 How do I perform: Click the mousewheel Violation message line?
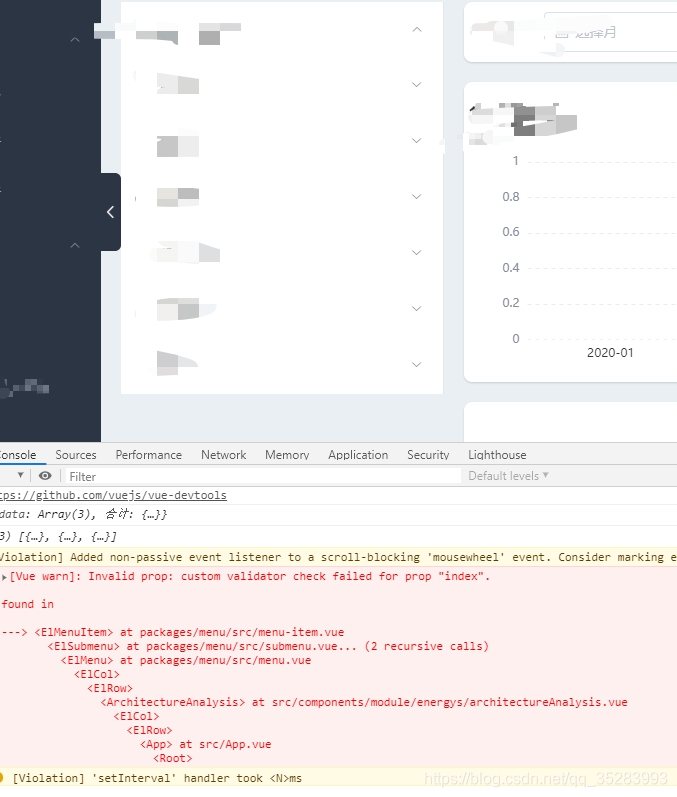coord(338,557)
